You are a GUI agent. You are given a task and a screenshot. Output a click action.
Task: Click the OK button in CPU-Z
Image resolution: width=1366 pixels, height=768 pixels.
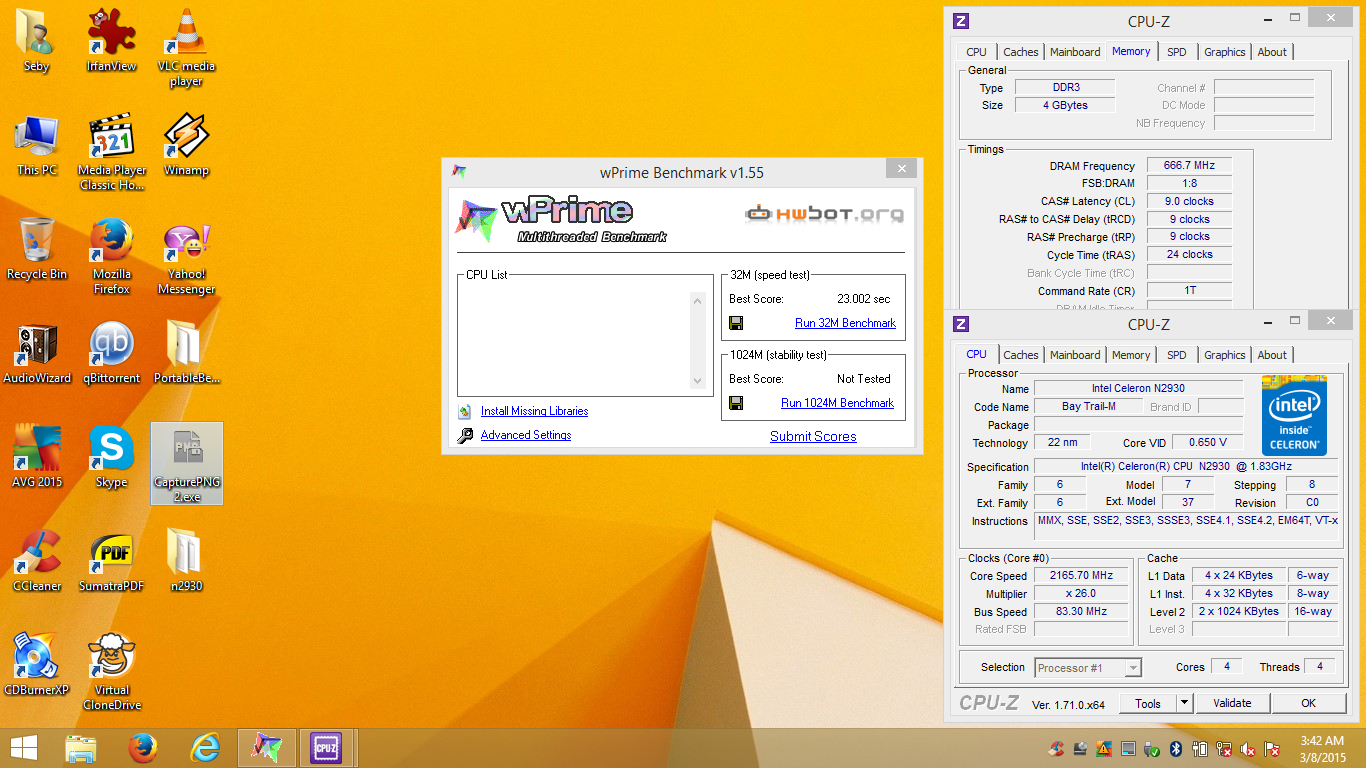point(1308,703)
